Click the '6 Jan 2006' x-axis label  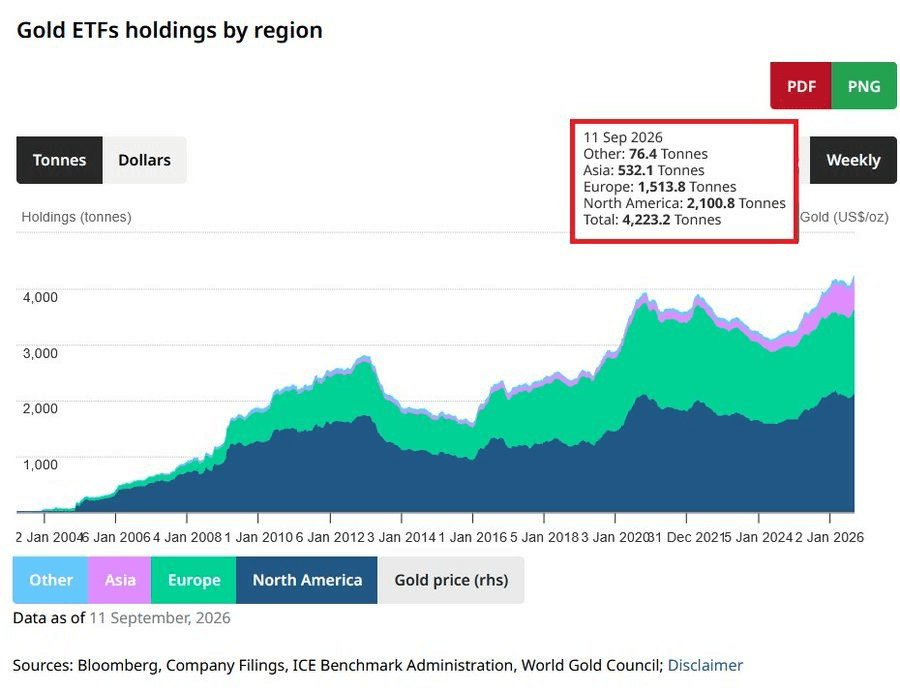click(116, 537)
